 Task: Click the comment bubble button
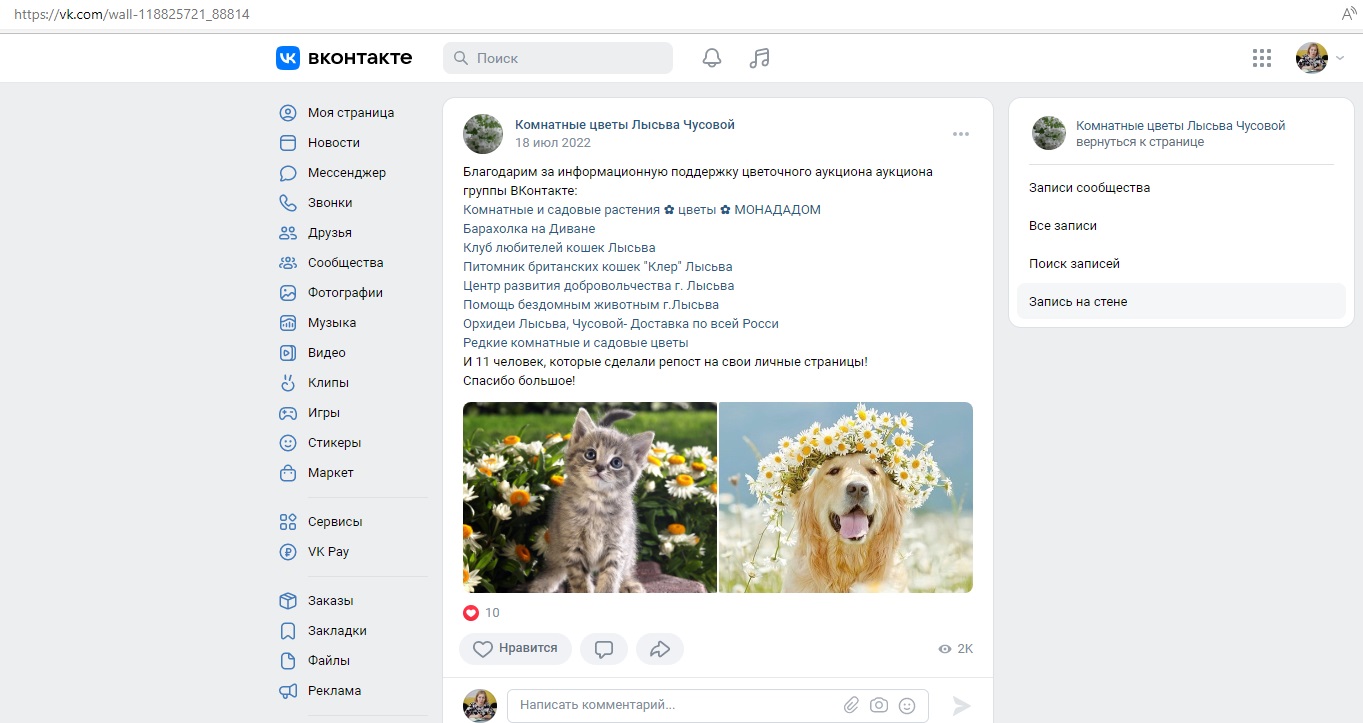pyautogui.click(x=604, y=649)
